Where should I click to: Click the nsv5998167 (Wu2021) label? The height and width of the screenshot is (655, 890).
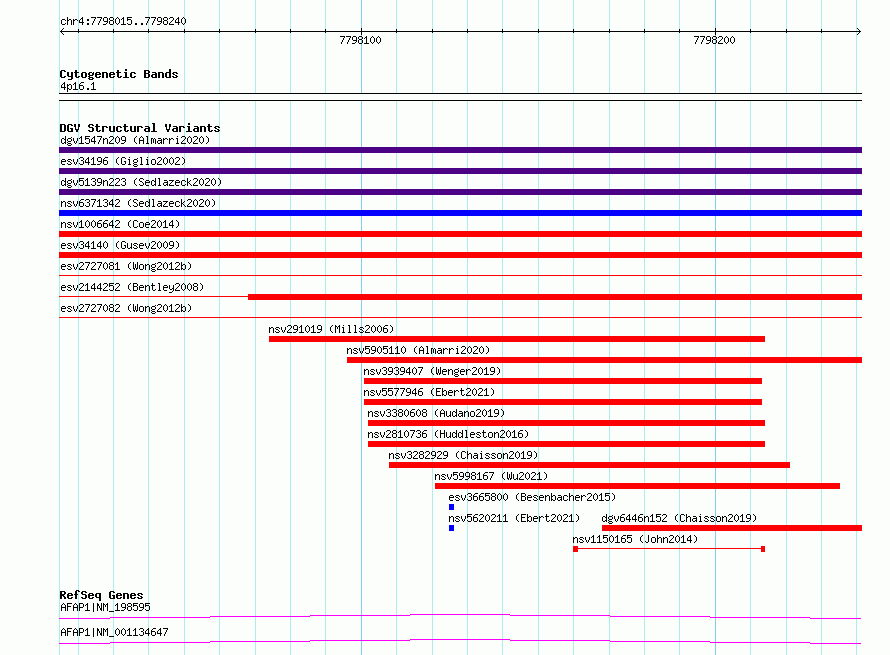(491, 476)
